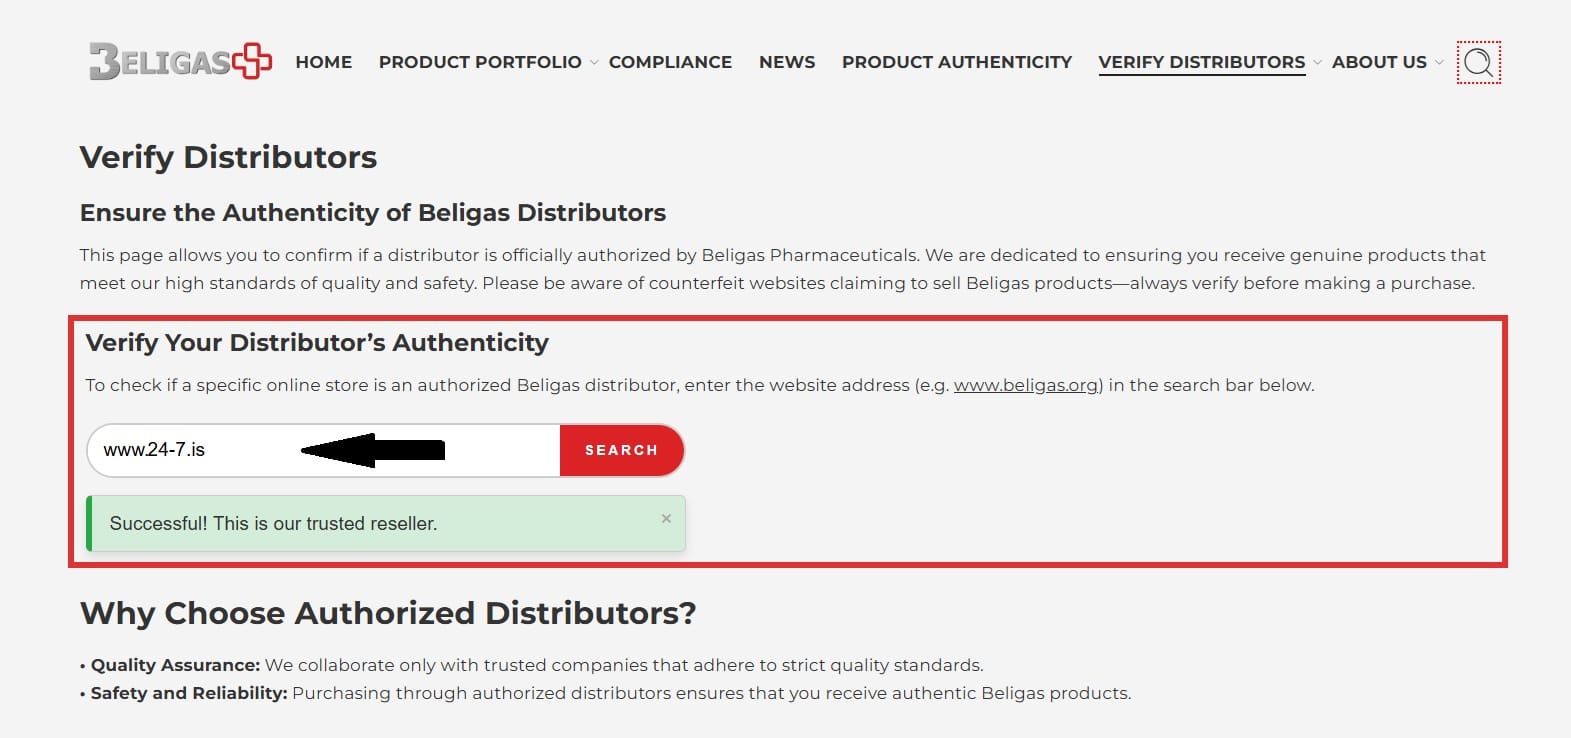The height and width of the screenshot is (738, 1571).
Task: Follow the www.beligas.org link
Action: [1026, 384]
